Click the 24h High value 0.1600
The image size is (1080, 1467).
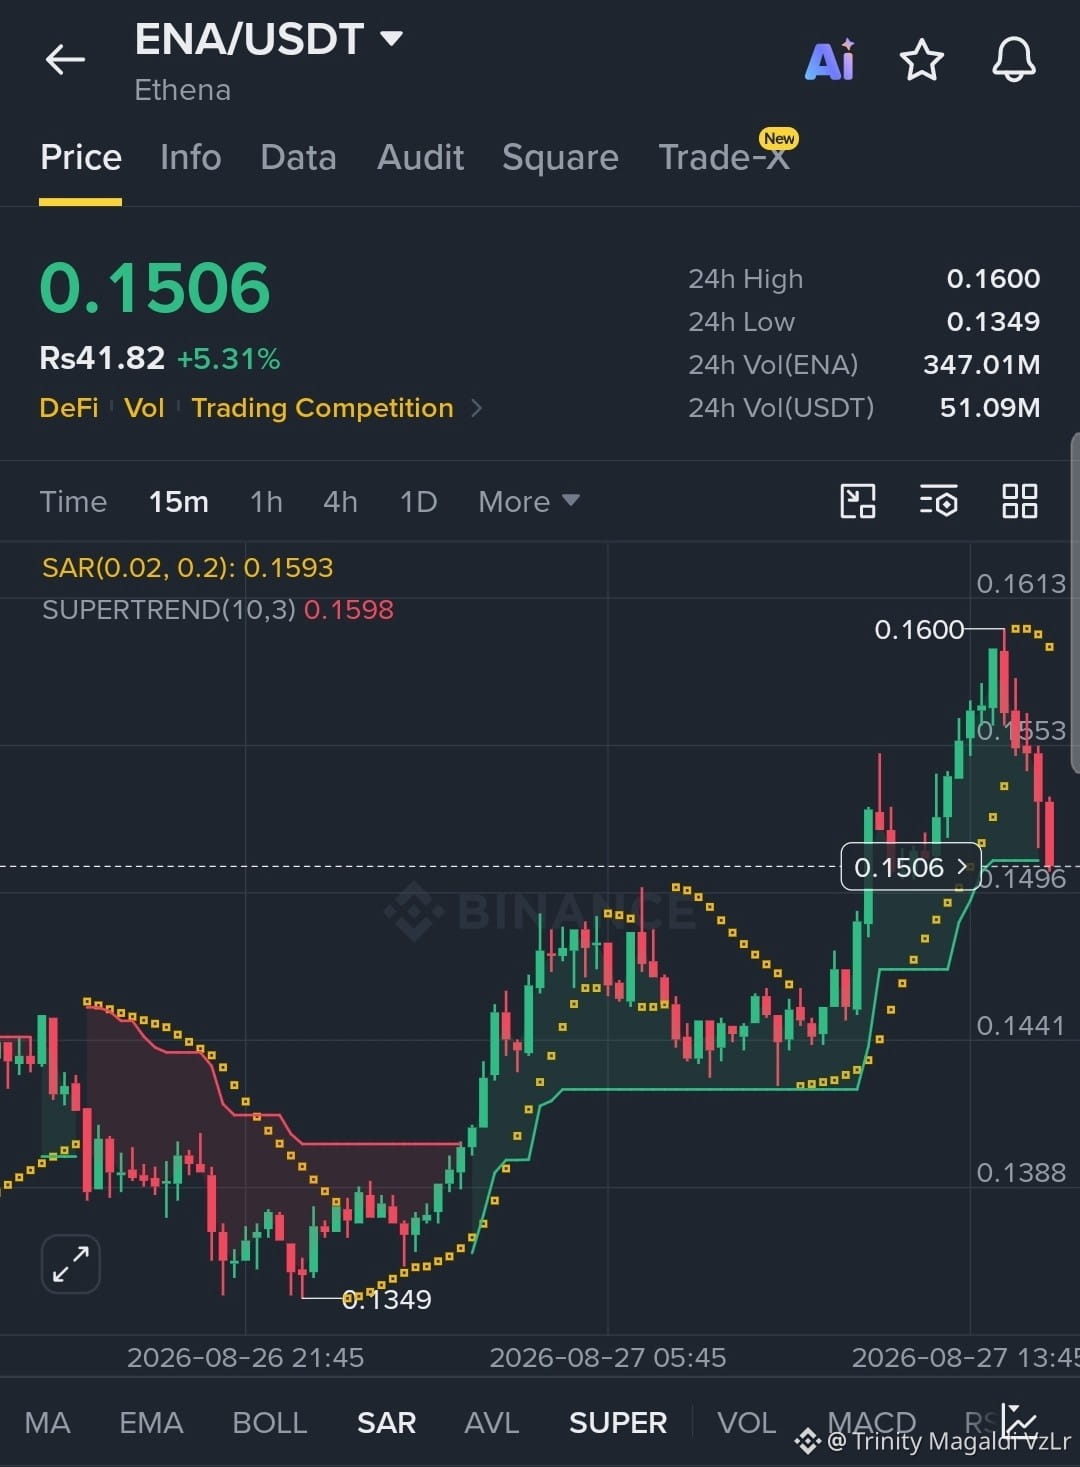point(993,278)
